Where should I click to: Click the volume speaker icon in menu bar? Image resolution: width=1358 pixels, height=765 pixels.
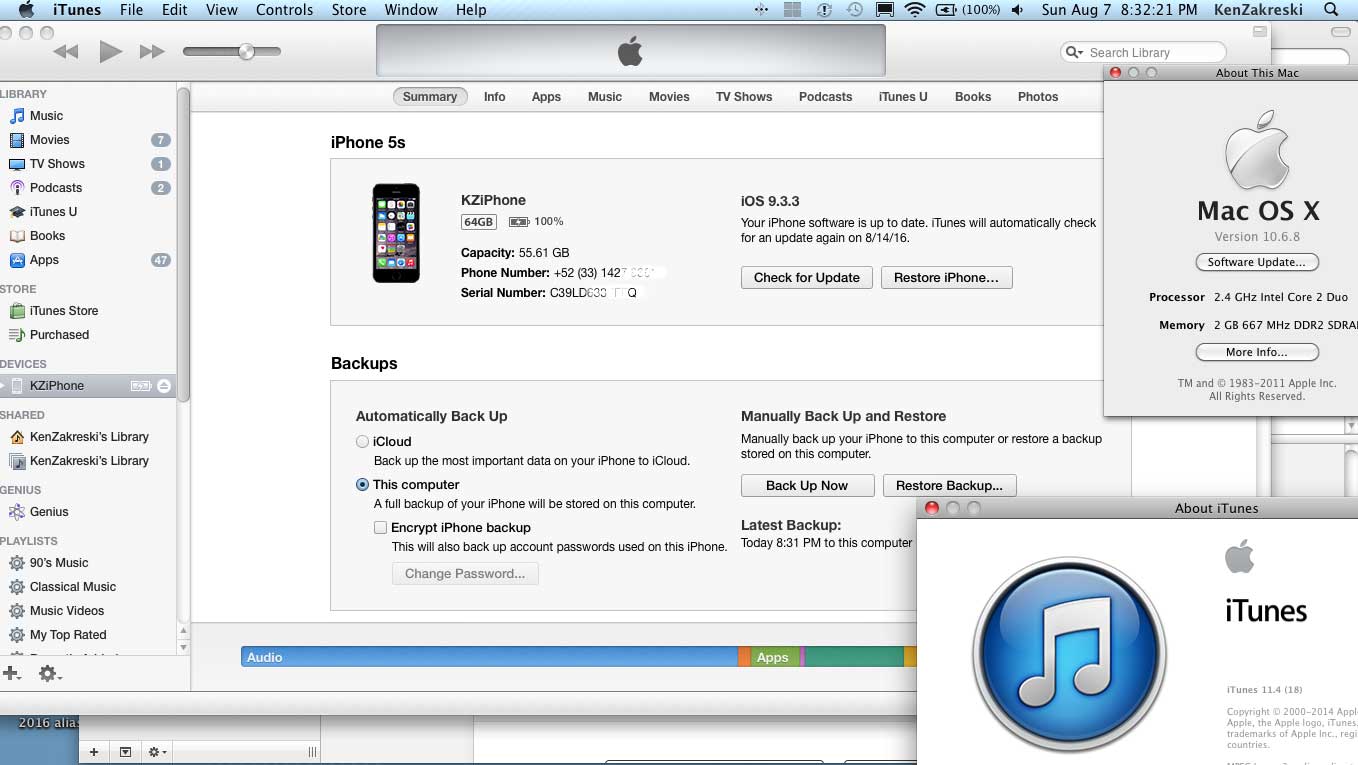click(1017, 10)
